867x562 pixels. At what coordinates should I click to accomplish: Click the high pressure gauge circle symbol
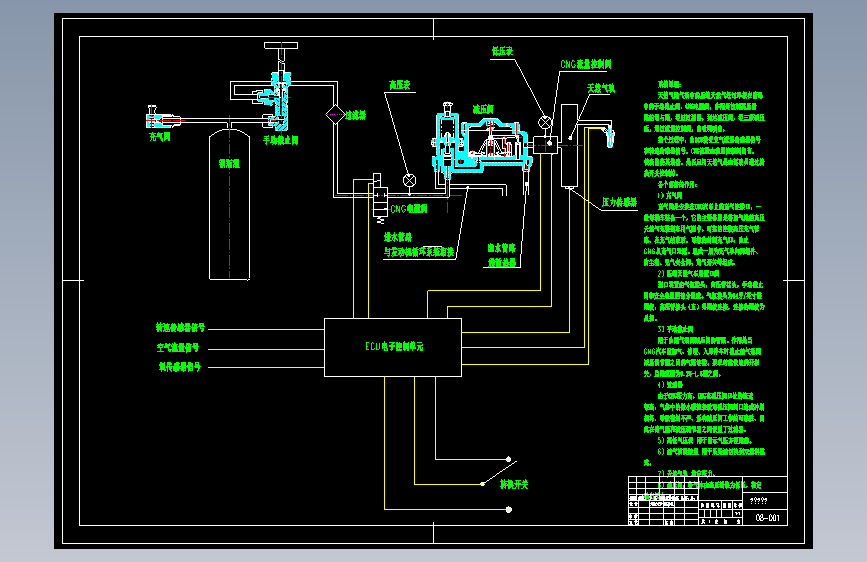pos(409,180)
